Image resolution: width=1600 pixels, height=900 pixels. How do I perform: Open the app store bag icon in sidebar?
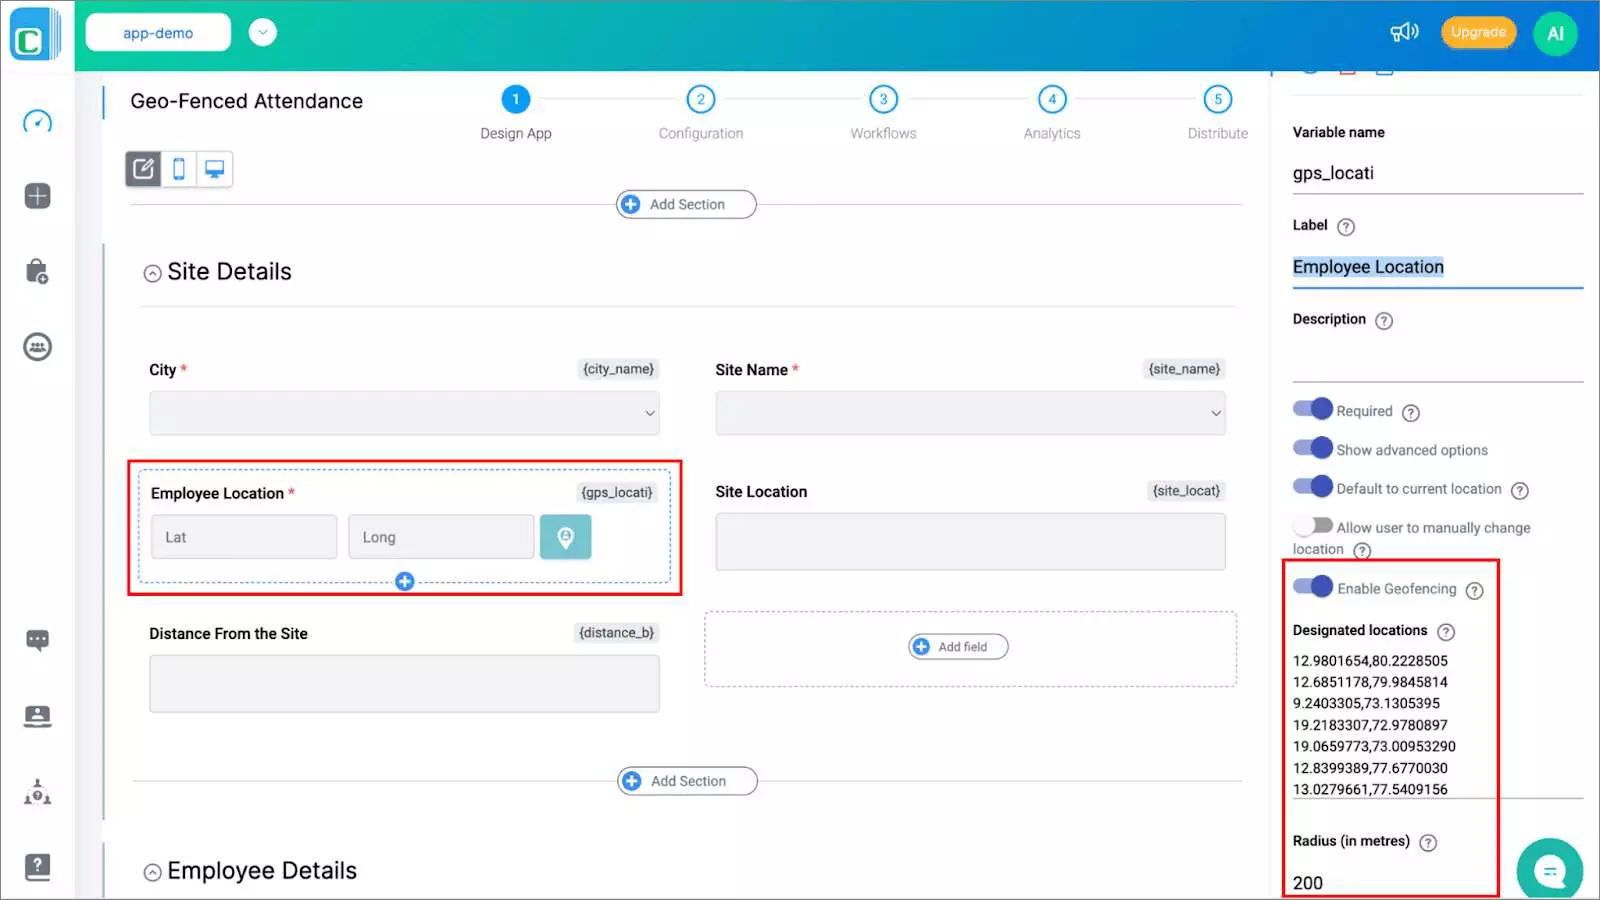37,271
